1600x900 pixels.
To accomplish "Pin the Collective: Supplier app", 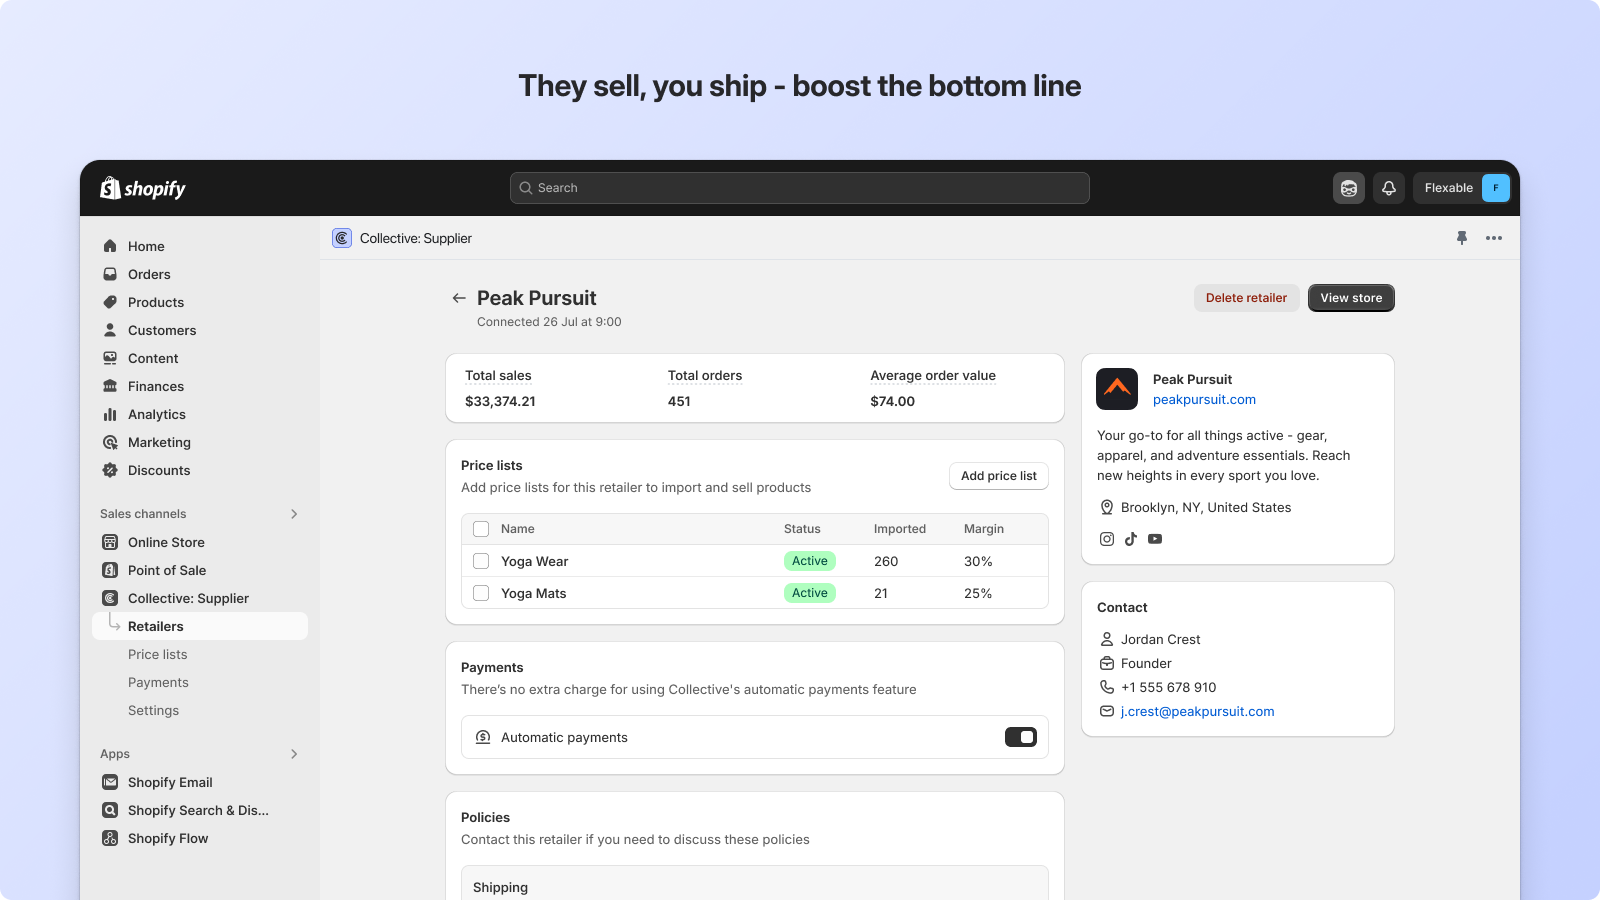I will [1462, 238].
